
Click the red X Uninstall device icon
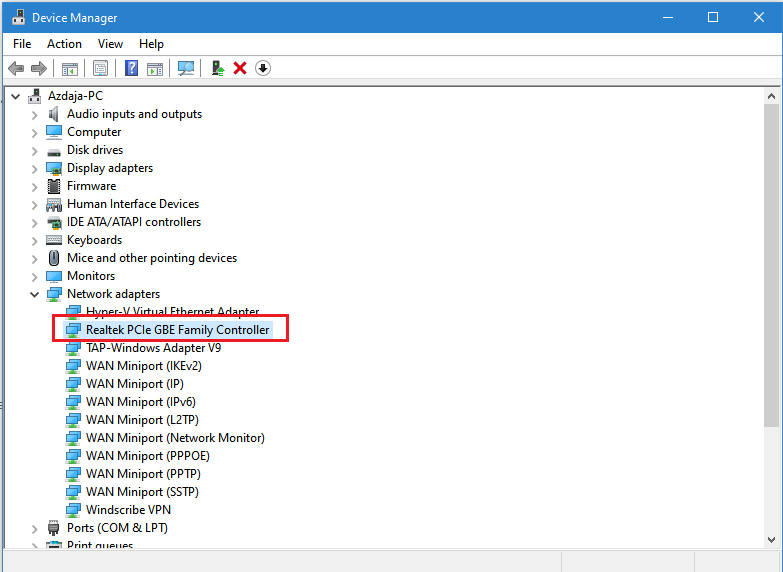240,68
